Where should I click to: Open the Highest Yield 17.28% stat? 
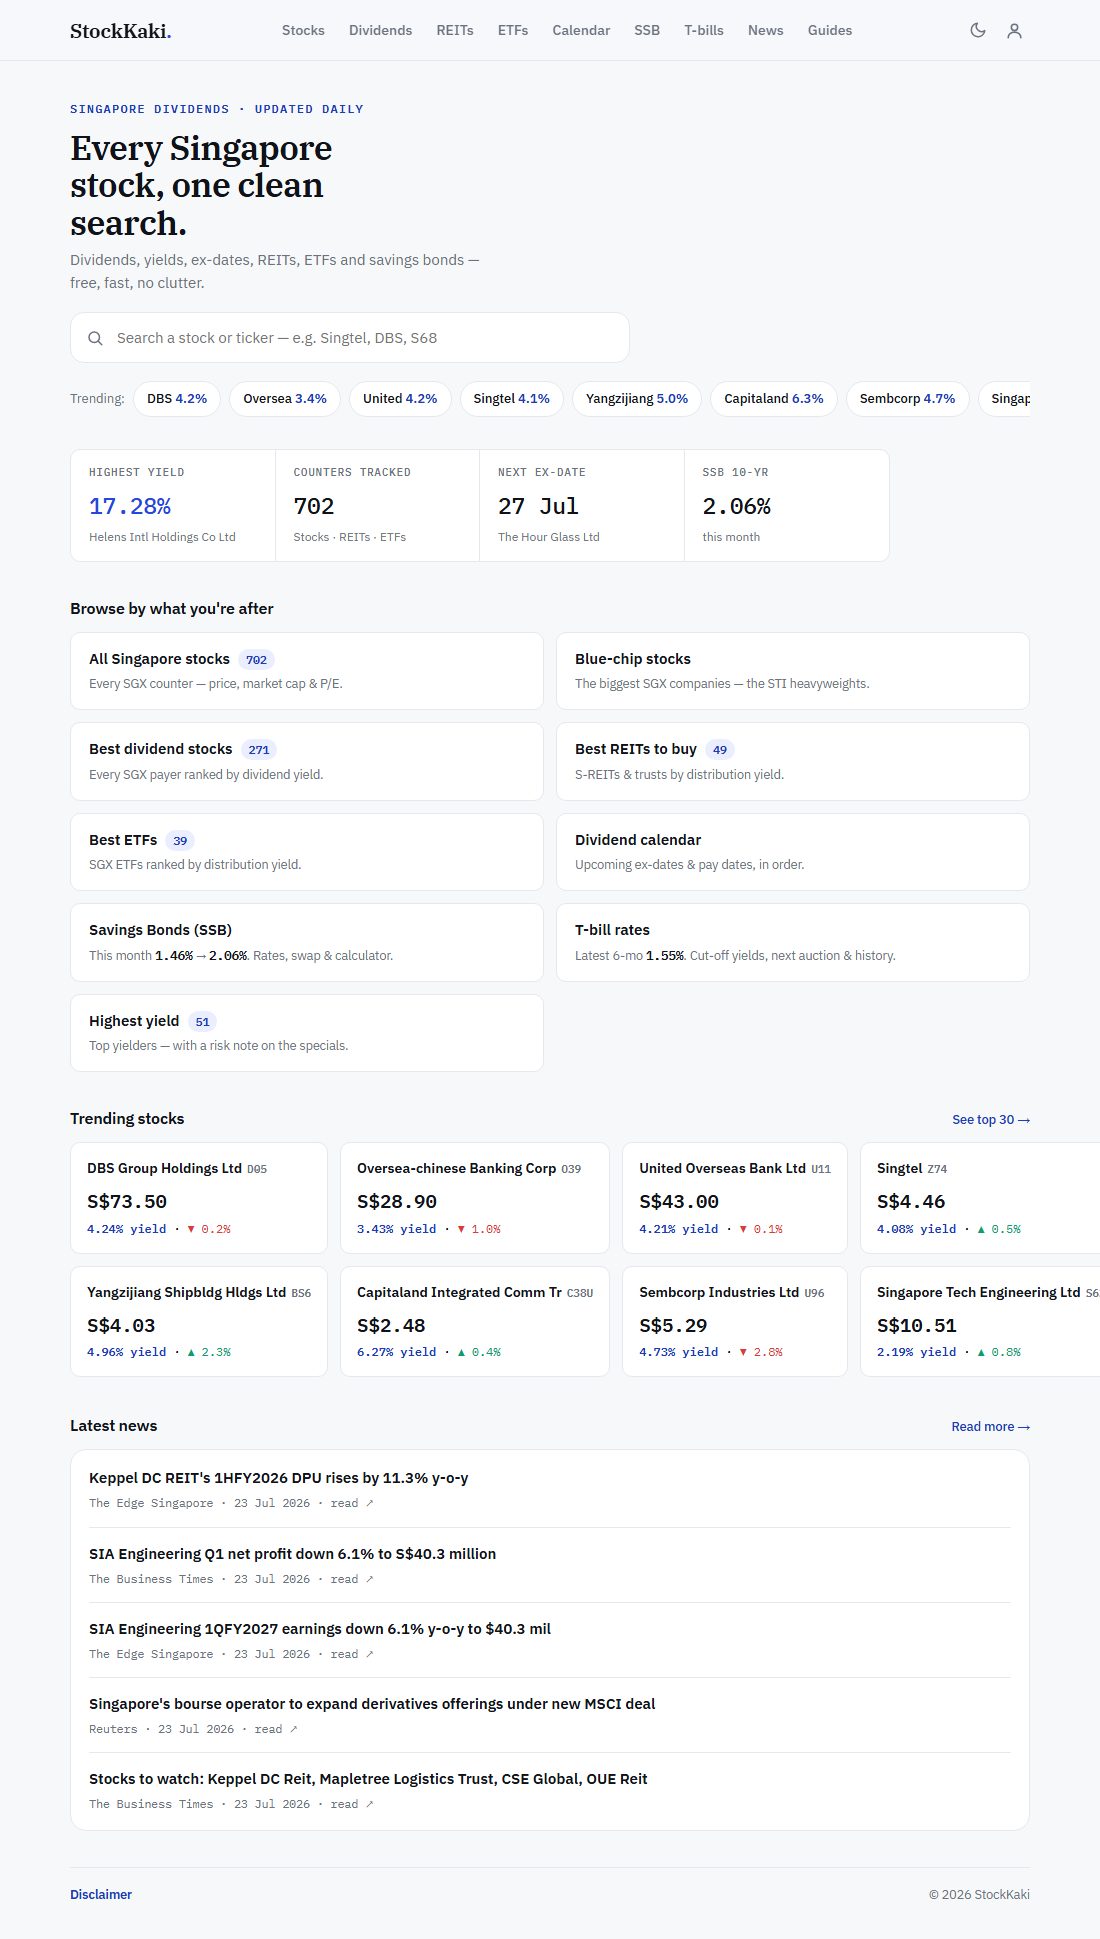pyautogui.click(x=173, y=505)
